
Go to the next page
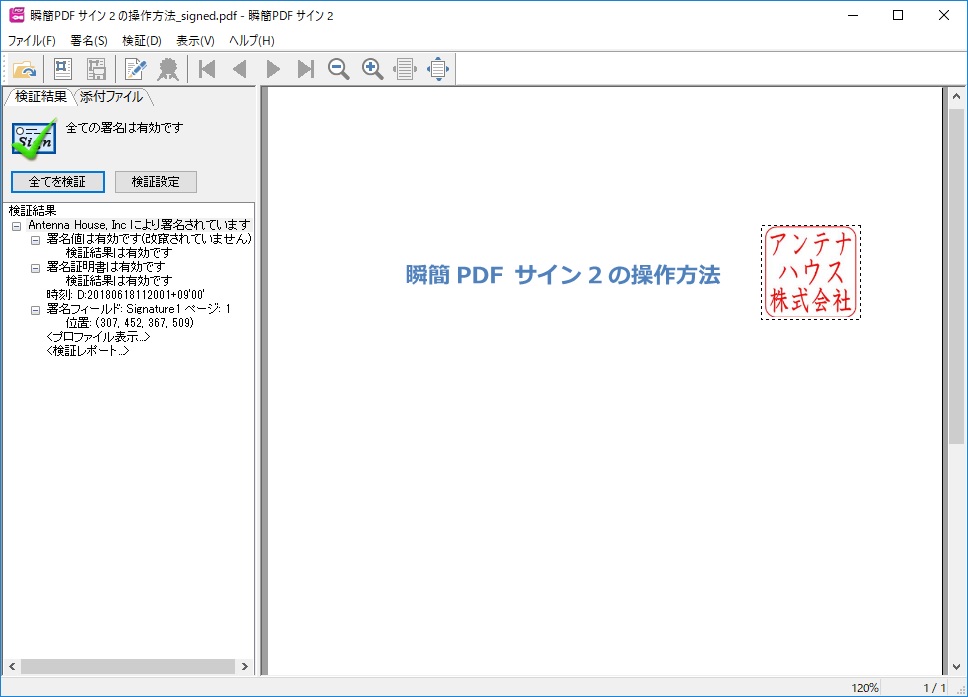click(273, 69)
